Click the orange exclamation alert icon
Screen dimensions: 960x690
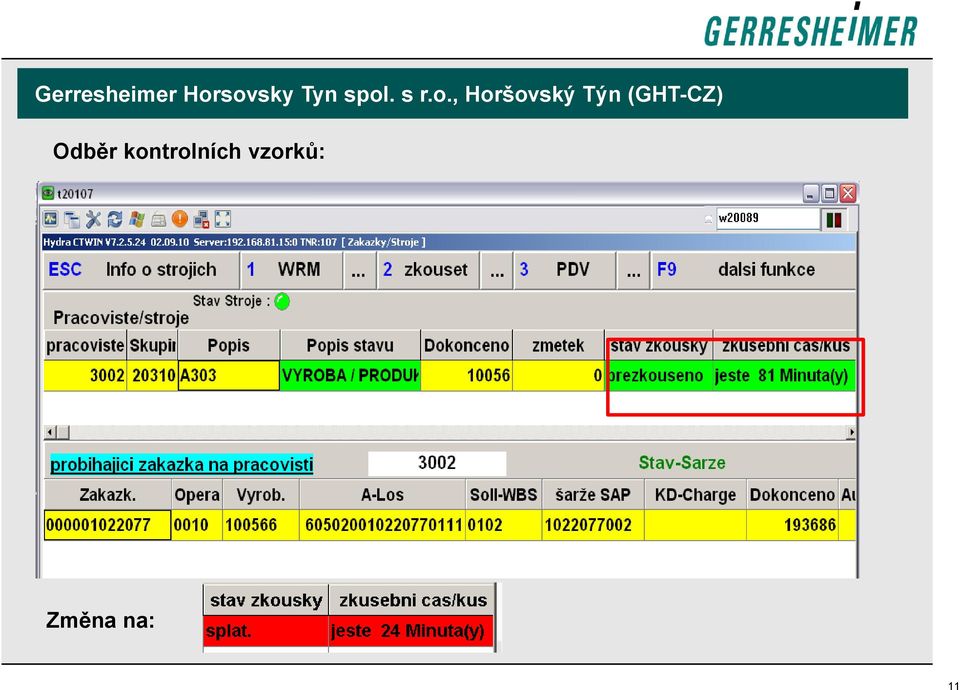[x=179, y=218]
